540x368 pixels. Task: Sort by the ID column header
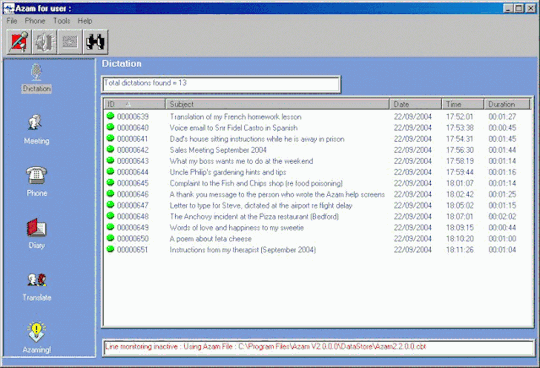[x=135, y=104]
